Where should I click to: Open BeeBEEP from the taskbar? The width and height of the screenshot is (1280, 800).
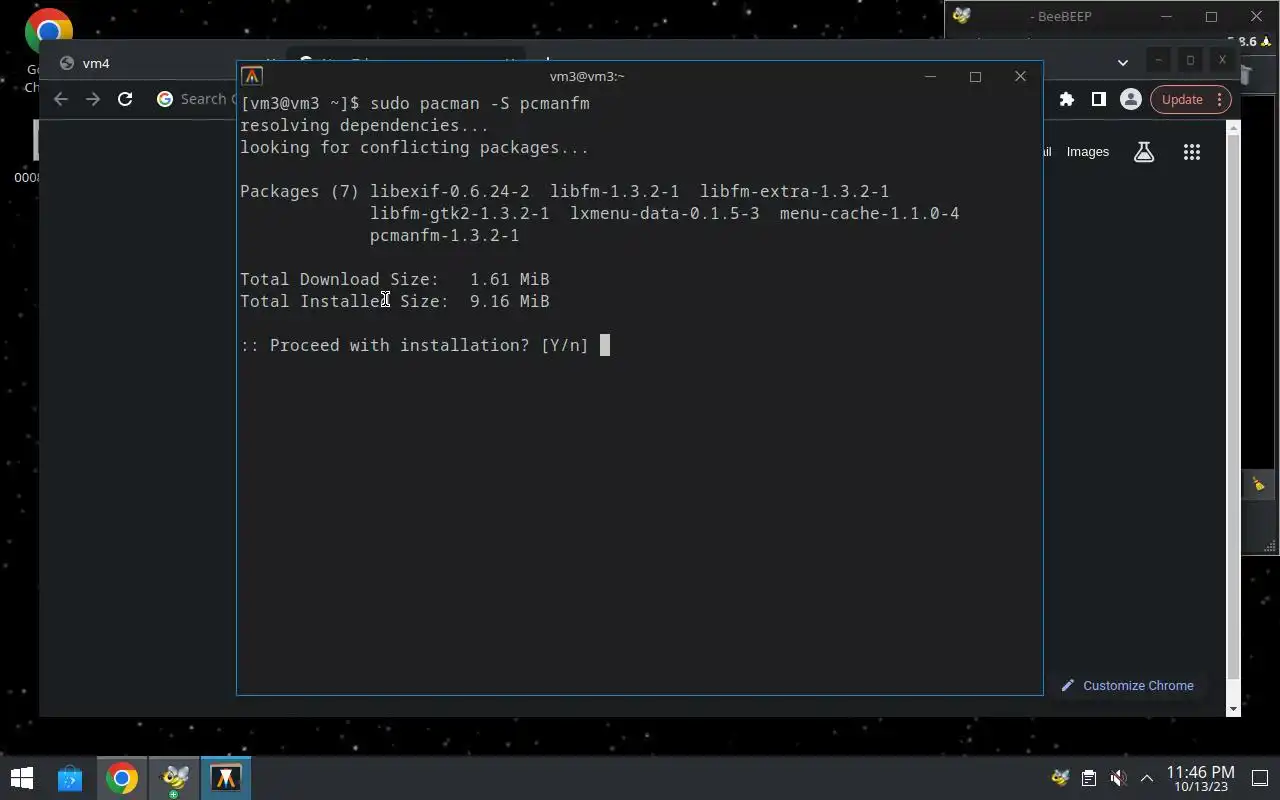pyautogui.click(x=175, y=778)
